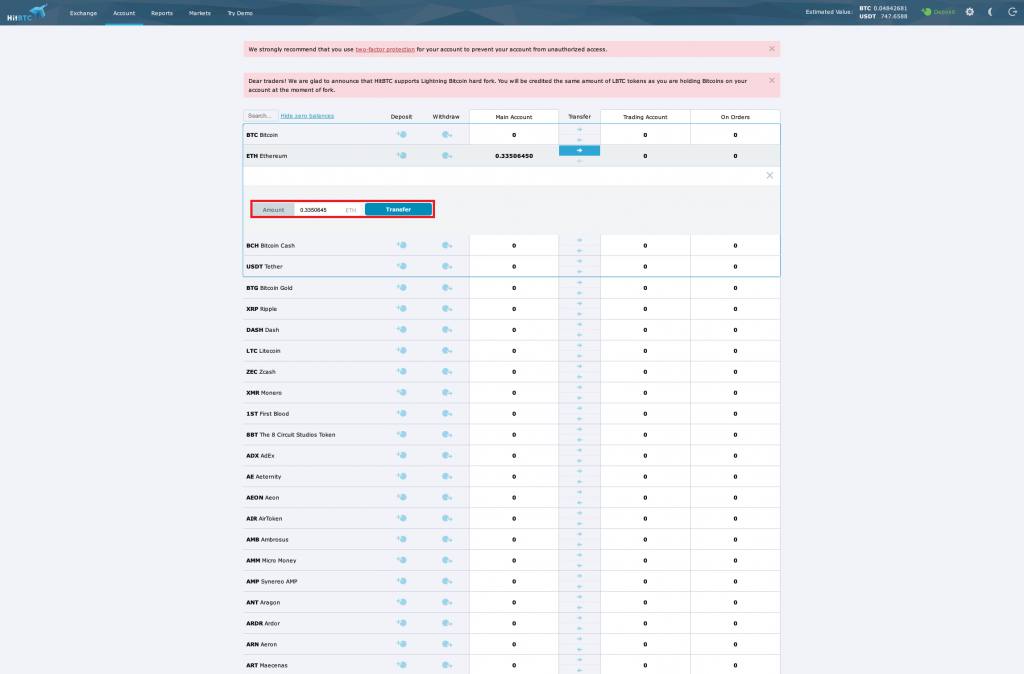1024x674 pixels.
Task: Click the withdraw icon for BCH Bitcoin Cash
Action: [x=447, y=245]
